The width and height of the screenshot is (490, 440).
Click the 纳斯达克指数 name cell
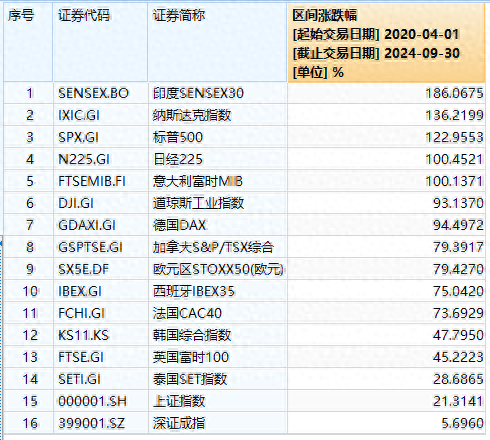[217, 115]
